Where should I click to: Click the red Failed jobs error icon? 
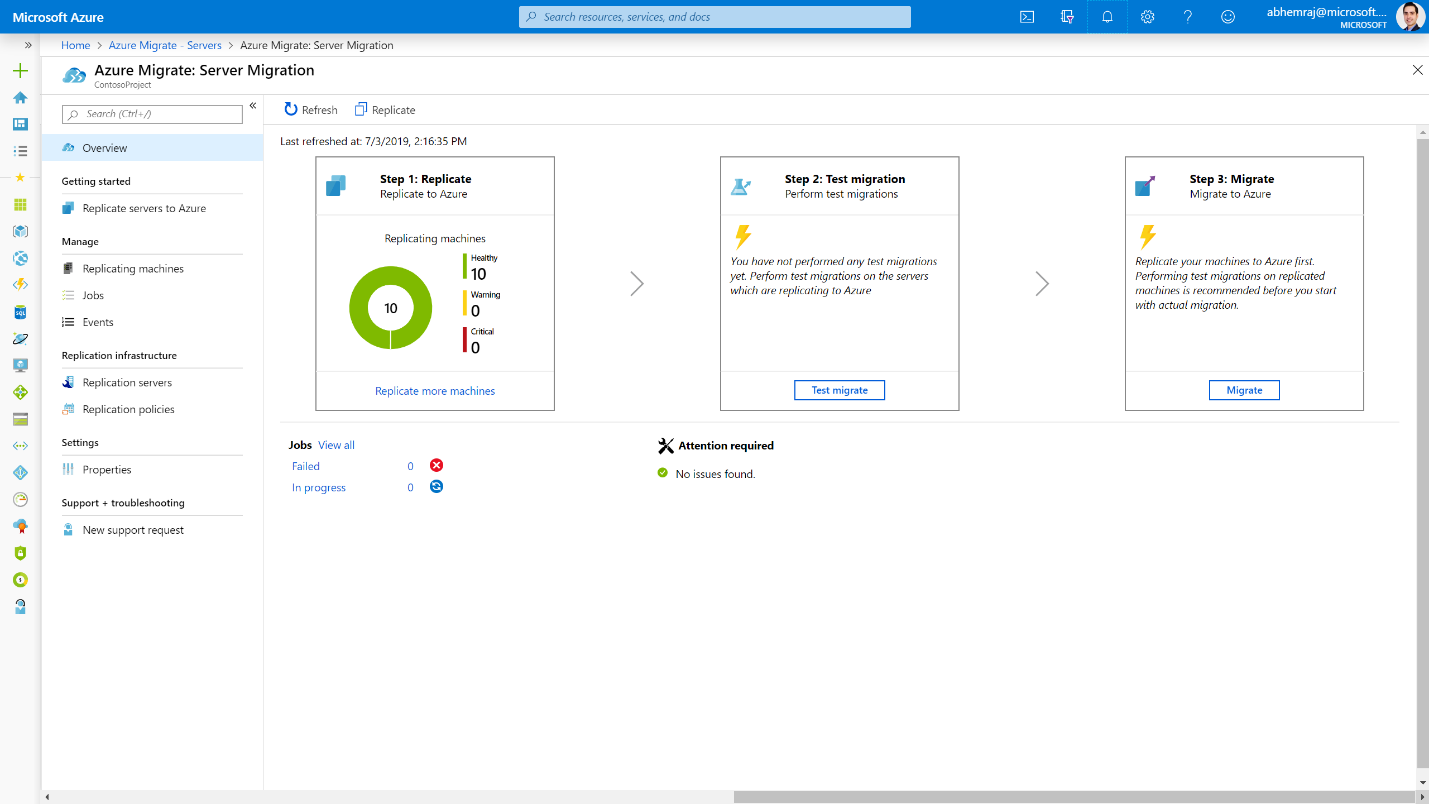pyautogui.click(x=436, y=465)
